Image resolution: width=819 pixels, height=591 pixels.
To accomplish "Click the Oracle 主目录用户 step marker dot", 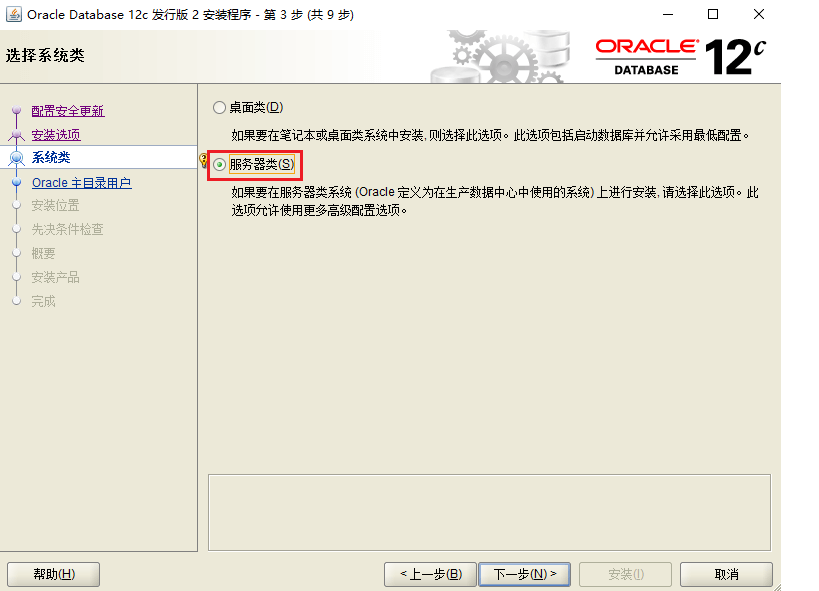I will 17,182.
